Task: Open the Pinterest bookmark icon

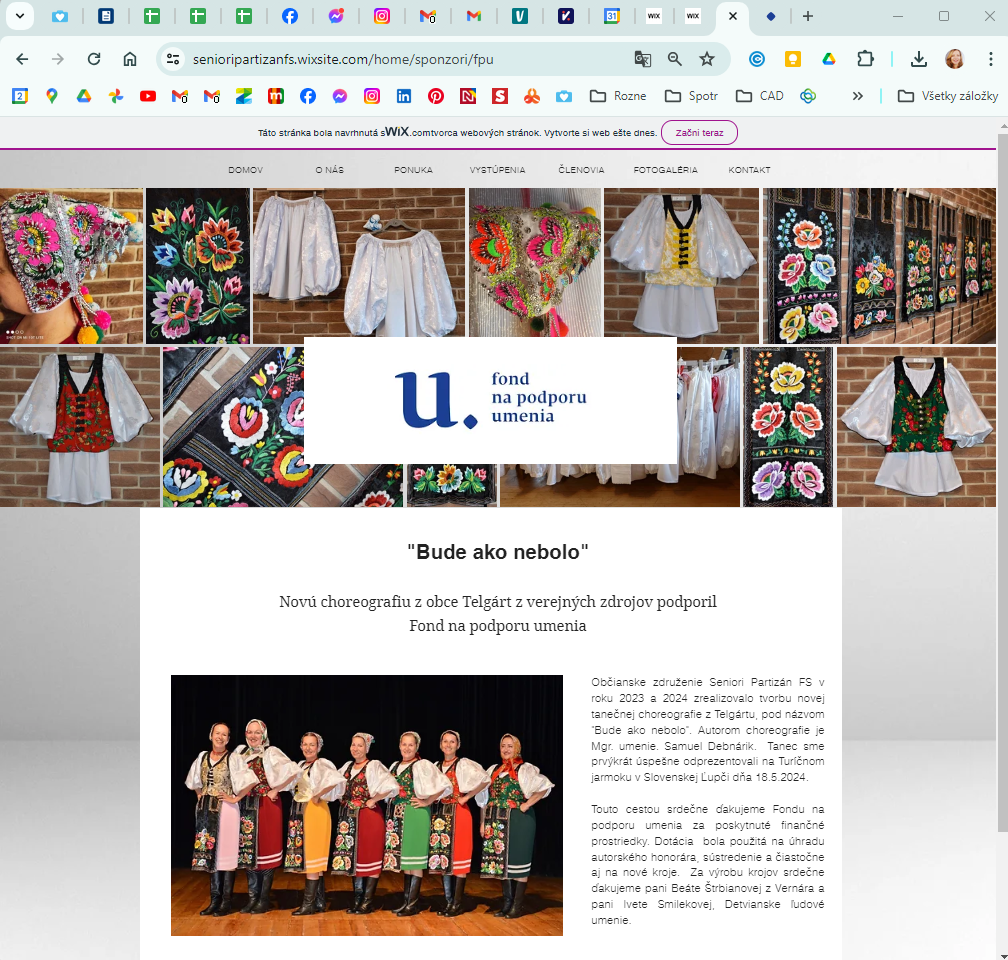Action: pyautogui.click(x=436, y=96)
